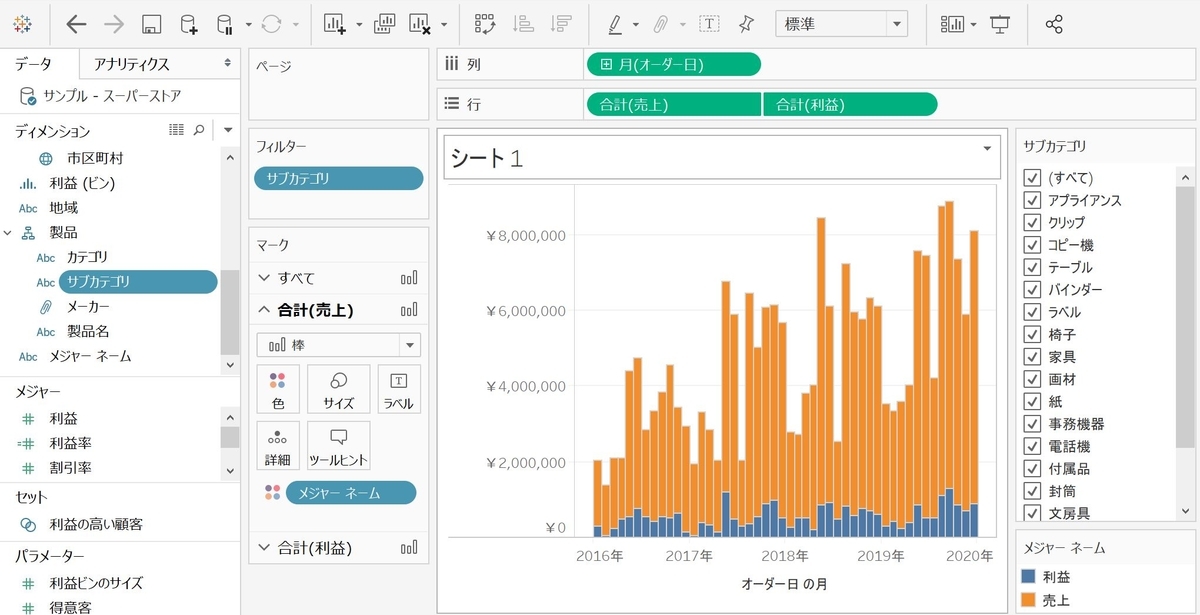The height and width of the screenshot is (615, 1200).
Task: Uncheck テーブル in sub-category filter
Action: pos(1032,267)
